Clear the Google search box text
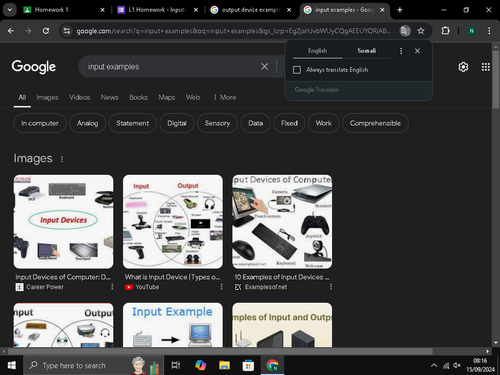The height and width of the screenshot is (375, 500). click(264, 67)
